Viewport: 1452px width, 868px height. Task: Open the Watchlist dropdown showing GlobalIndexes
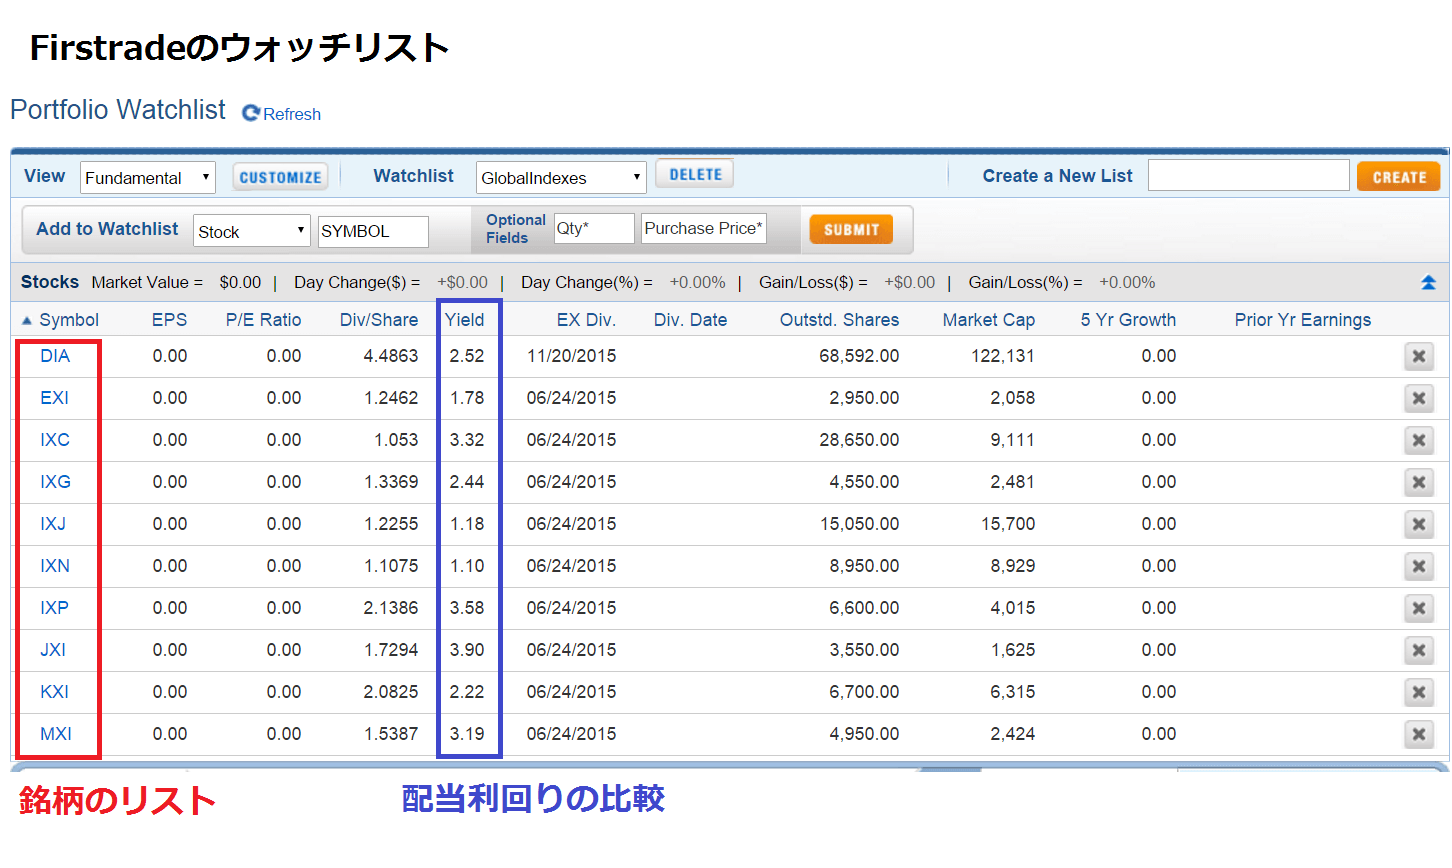560,177
